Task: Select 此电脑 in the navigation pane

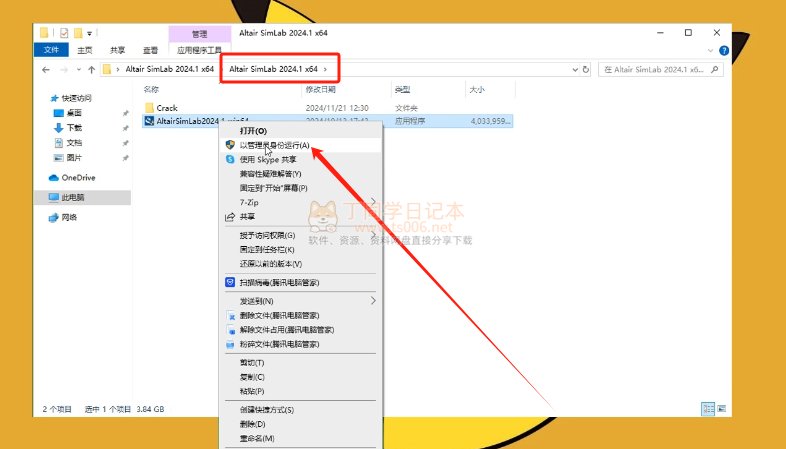Action: [67, 197]
